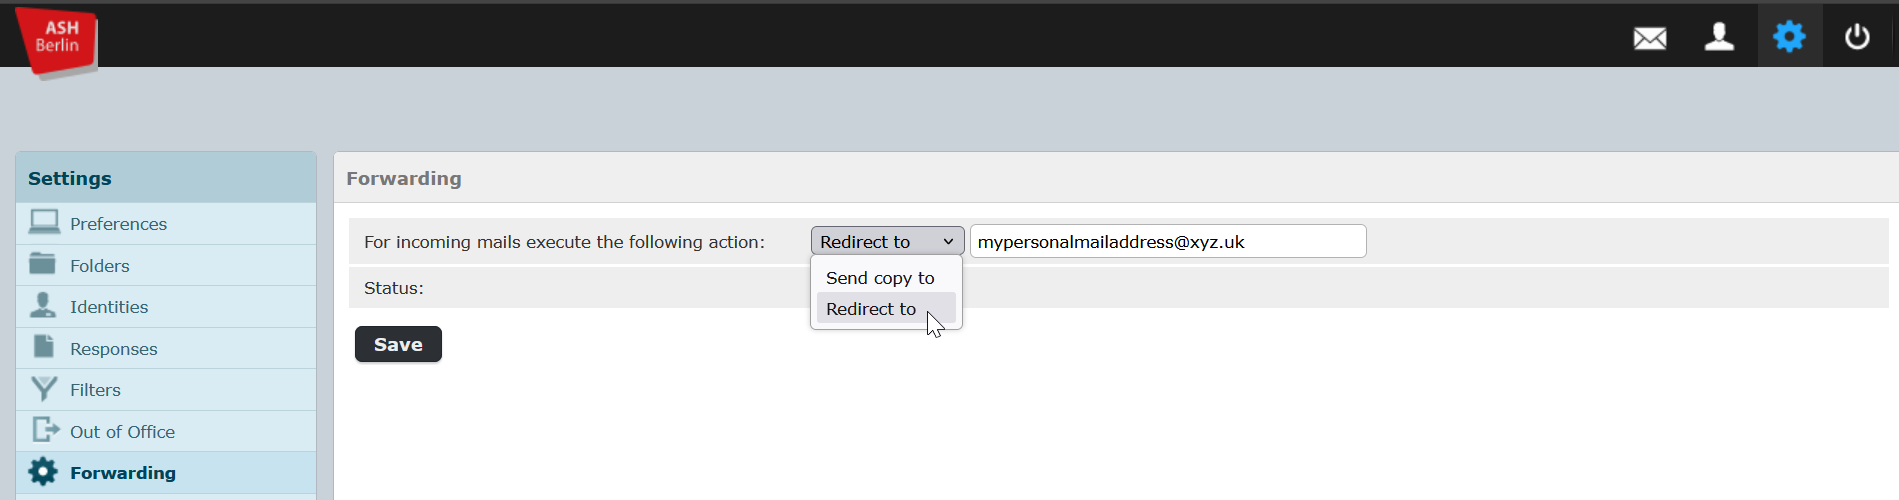Click the Responses document icon
Image resolution: width=1899 pixels, height=500 pixels.
[44, 347]
